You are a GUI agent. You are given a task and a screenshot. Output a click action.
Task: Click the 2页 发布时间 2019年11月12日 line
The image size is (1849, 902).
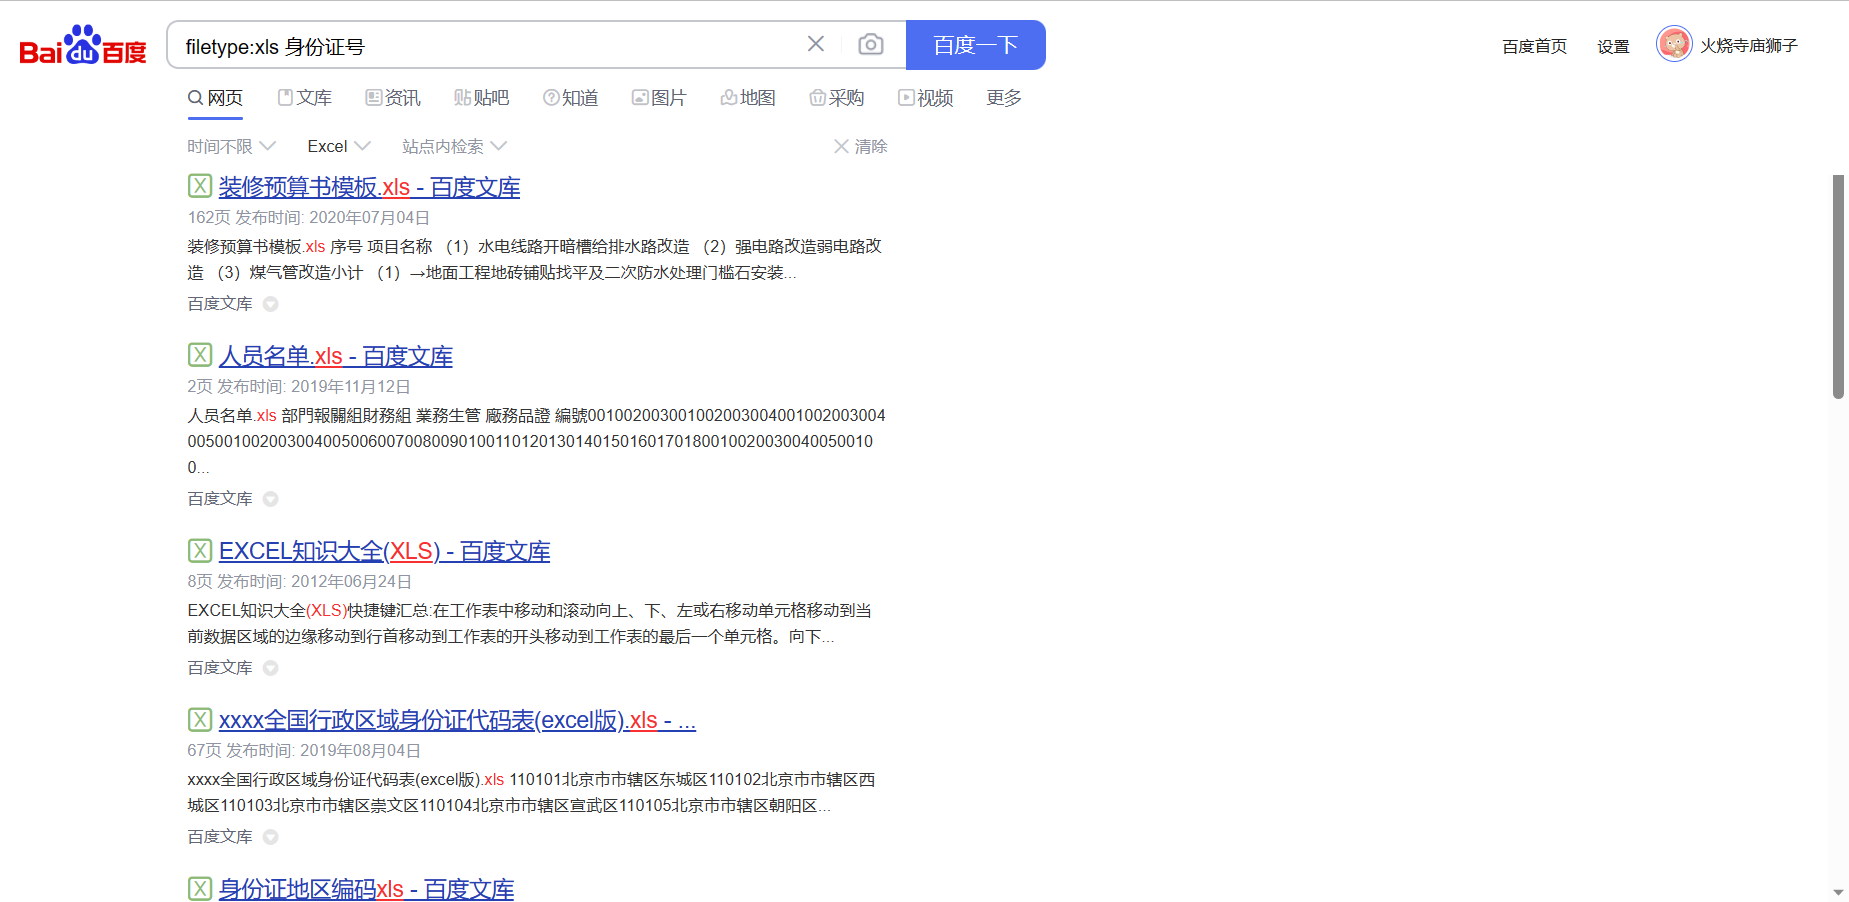299,387
